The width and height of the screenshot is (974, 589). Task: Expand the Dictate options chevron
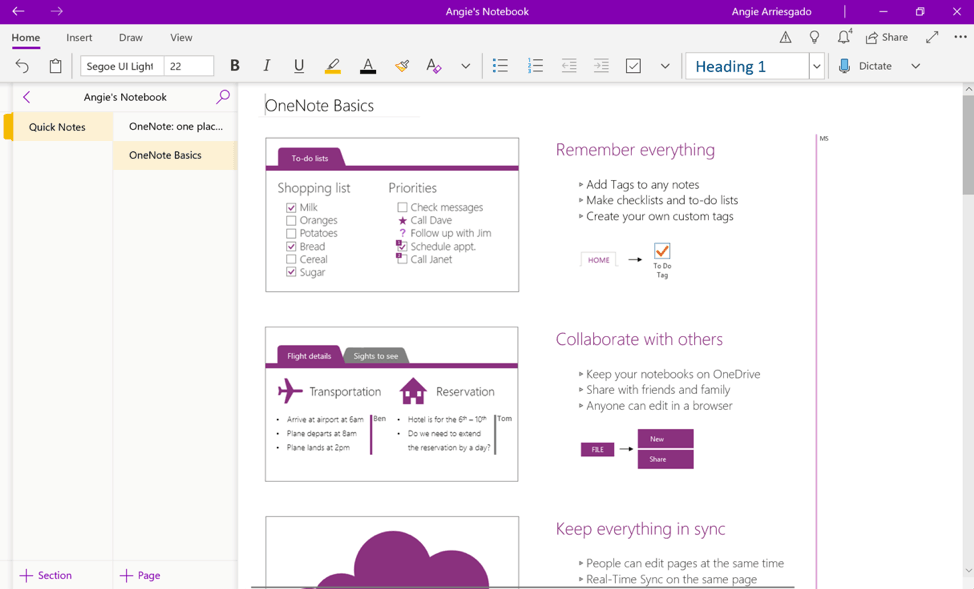[x=915, y=66]
